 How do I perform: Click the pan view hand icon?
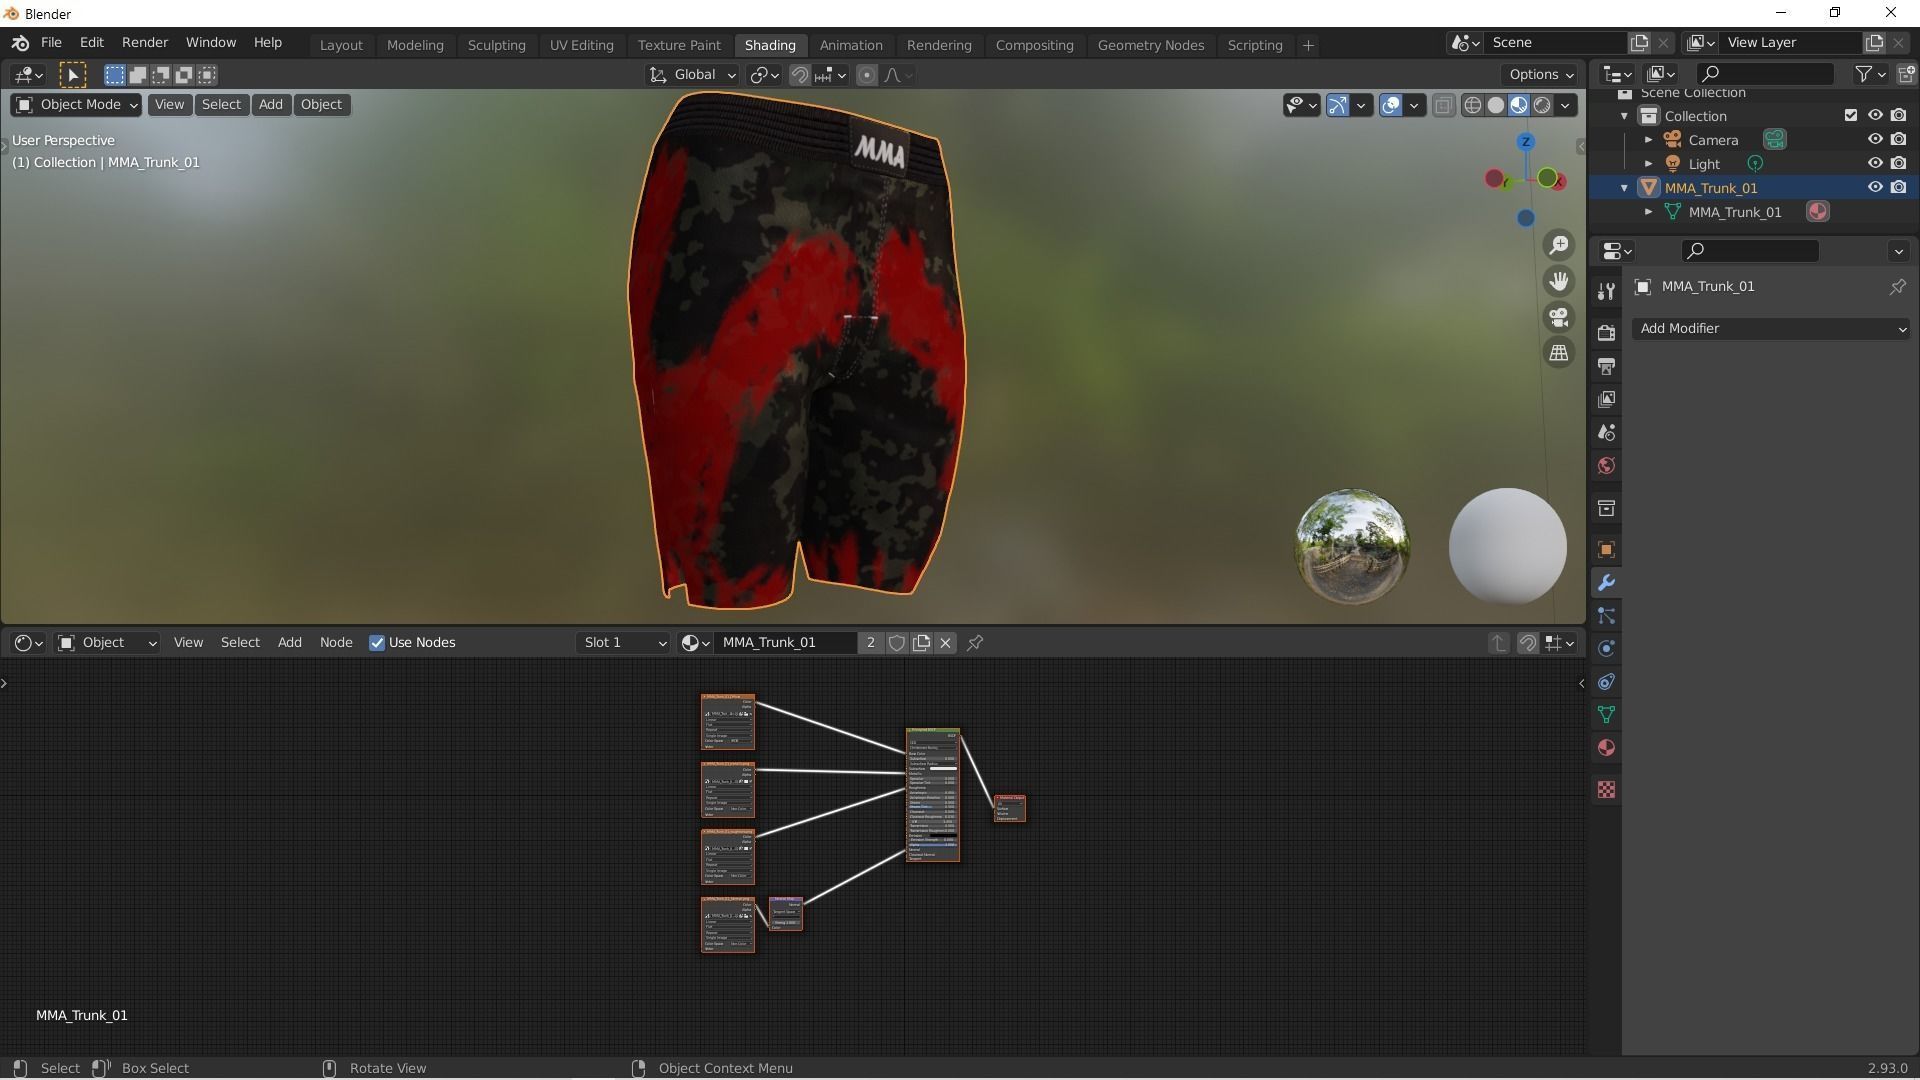click(x=1558, y=282)
